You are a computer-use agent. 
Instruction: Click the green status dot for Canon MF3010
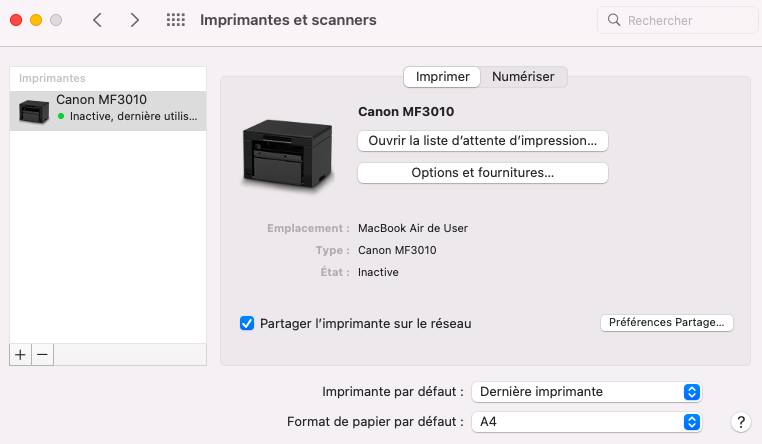tap(61, 116)
